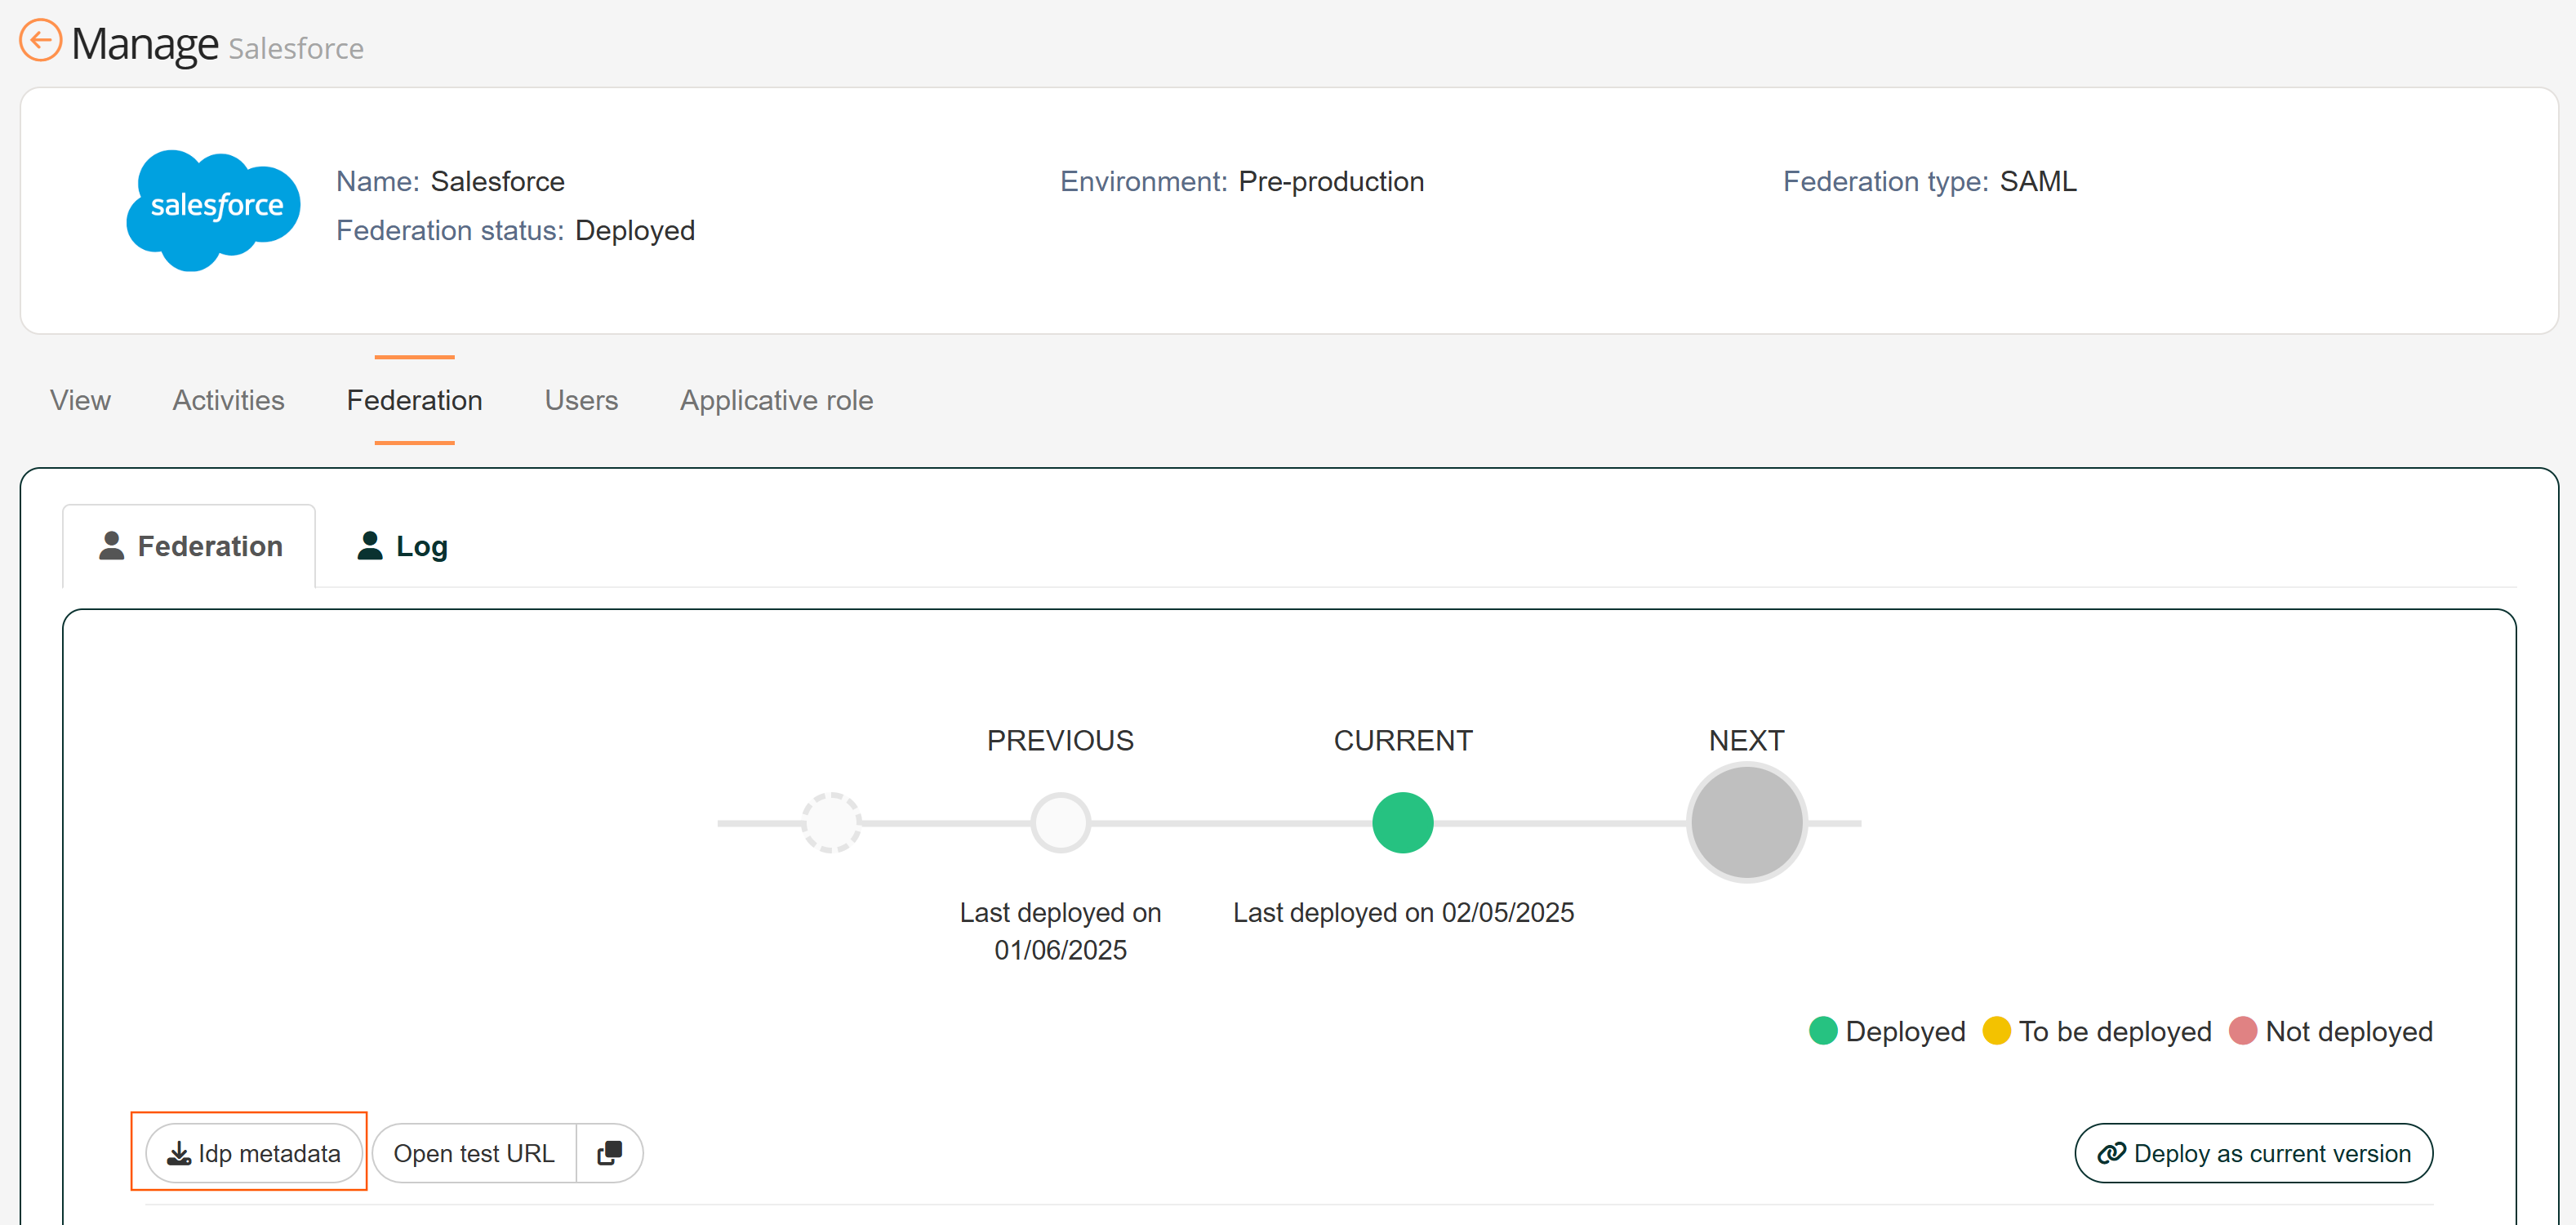This screenshot has width=2576, height=1225.
Task: Go to the Users tab
Action: pyautogui.click(x=581, y=400)
